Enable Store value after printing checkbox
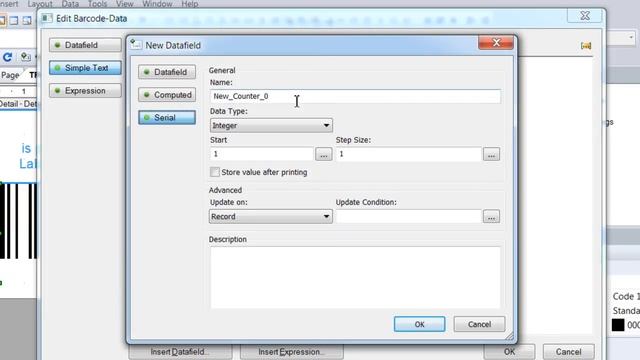The image size is (640, 360). click(x=215, y=172)
